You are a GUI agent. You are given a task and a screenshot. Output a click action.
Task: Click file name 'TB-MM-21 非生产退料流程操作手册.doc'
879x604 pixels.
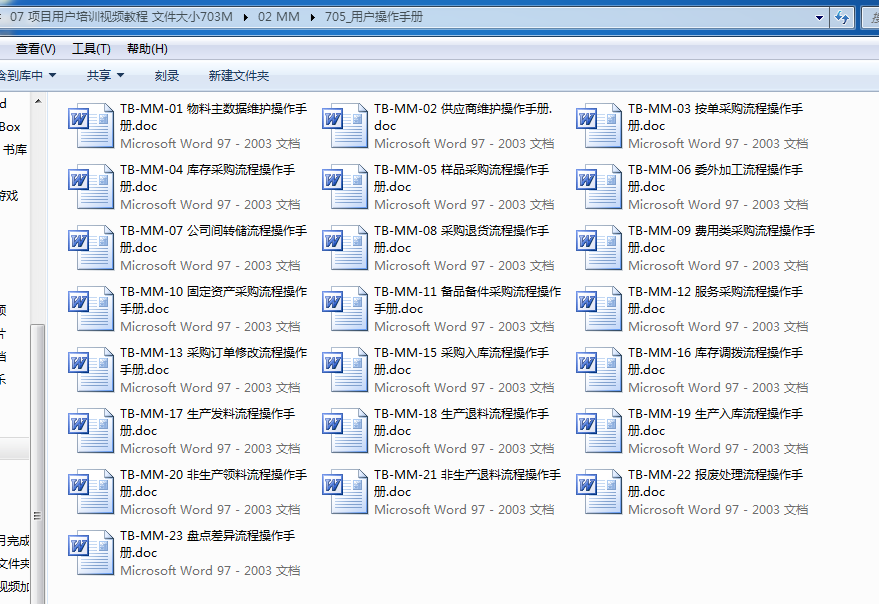[468, 484]
